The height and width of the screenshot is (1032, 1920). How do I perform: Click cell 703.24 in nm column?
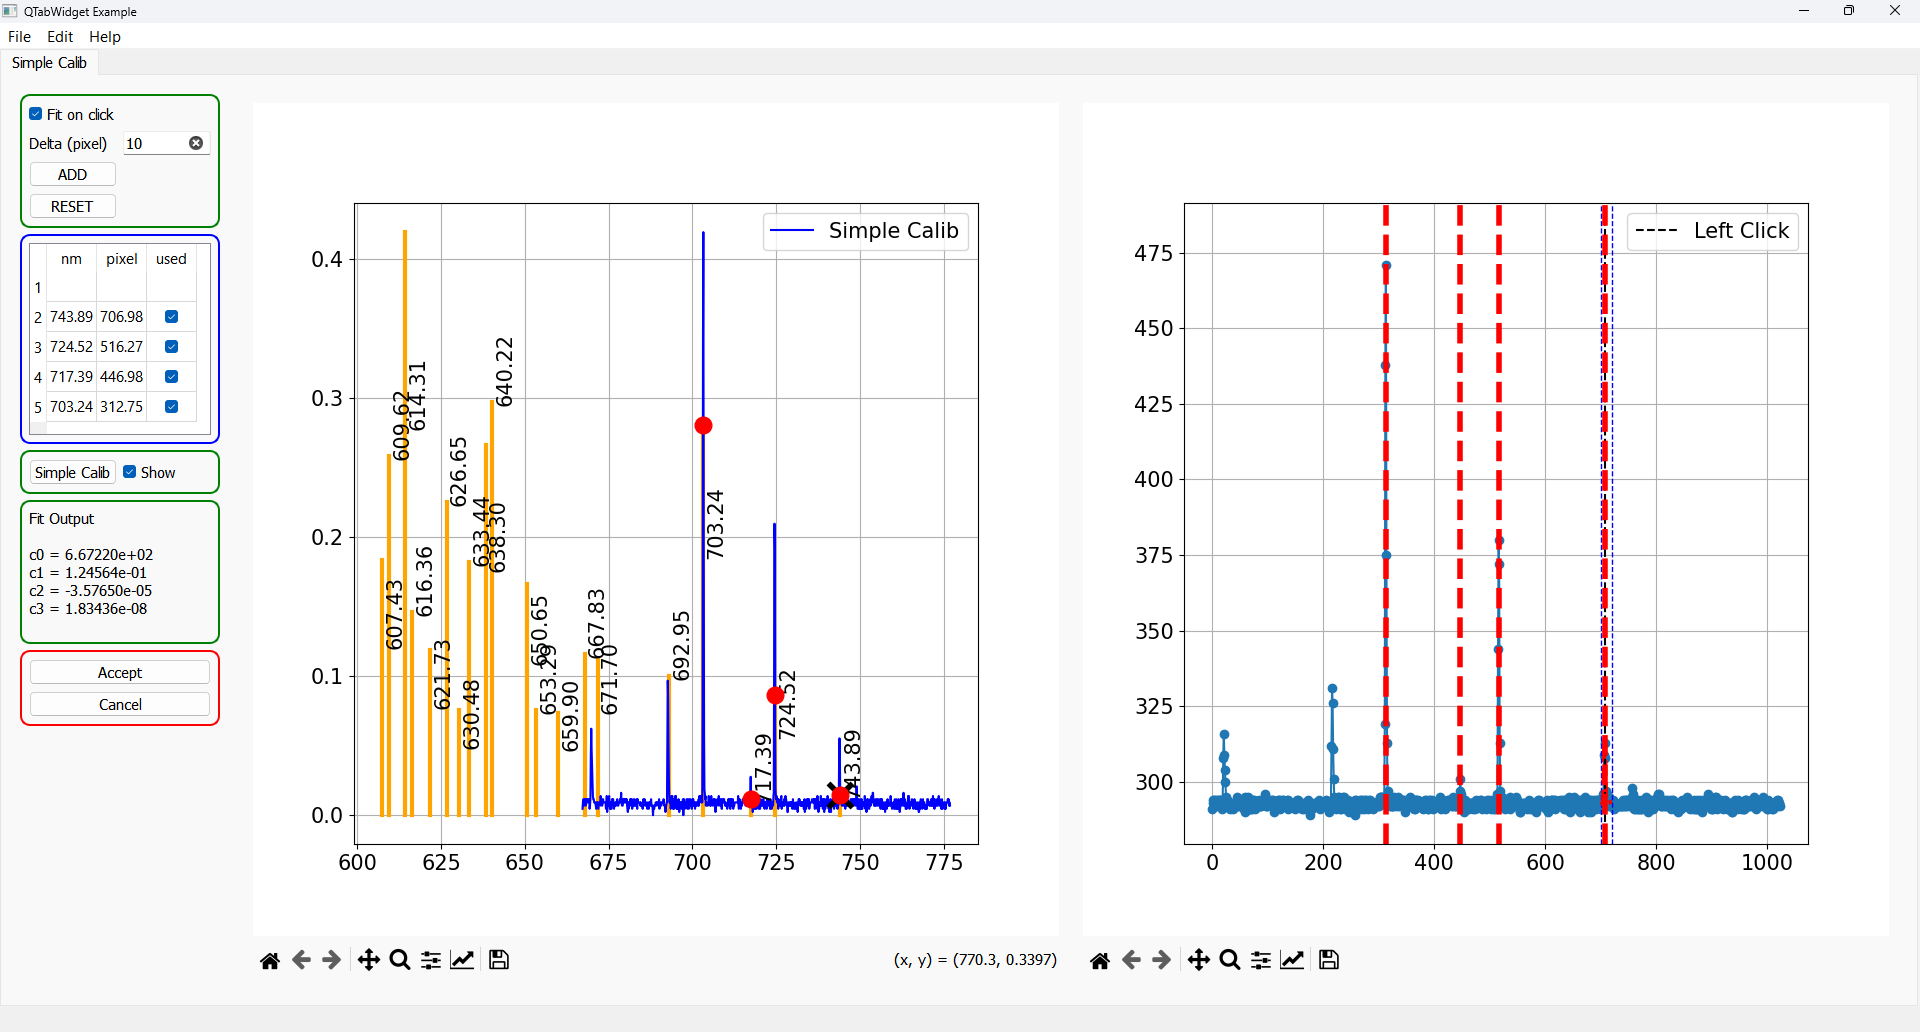pyautogui.click(x=71, y=407)
